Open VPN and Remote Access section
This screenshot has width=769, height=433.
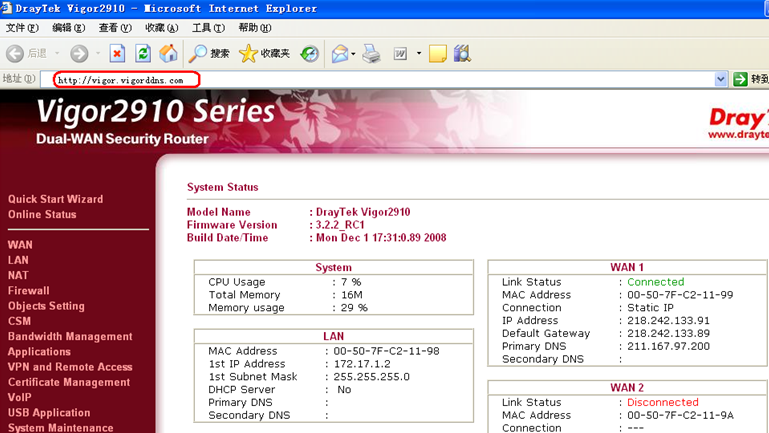pos(70,367)
